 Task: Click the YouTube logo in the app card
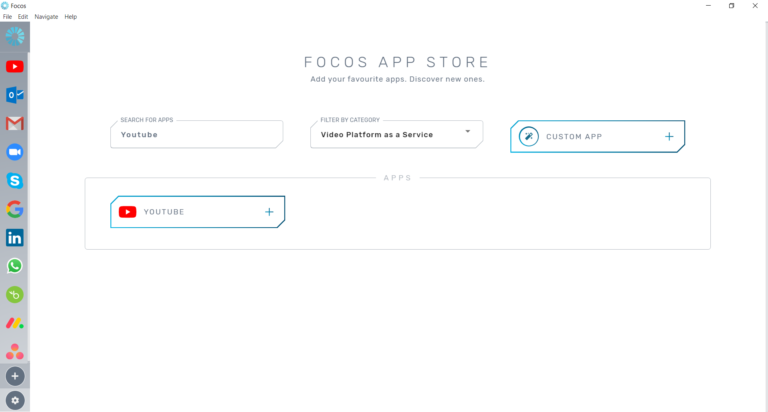coord(127,212)
